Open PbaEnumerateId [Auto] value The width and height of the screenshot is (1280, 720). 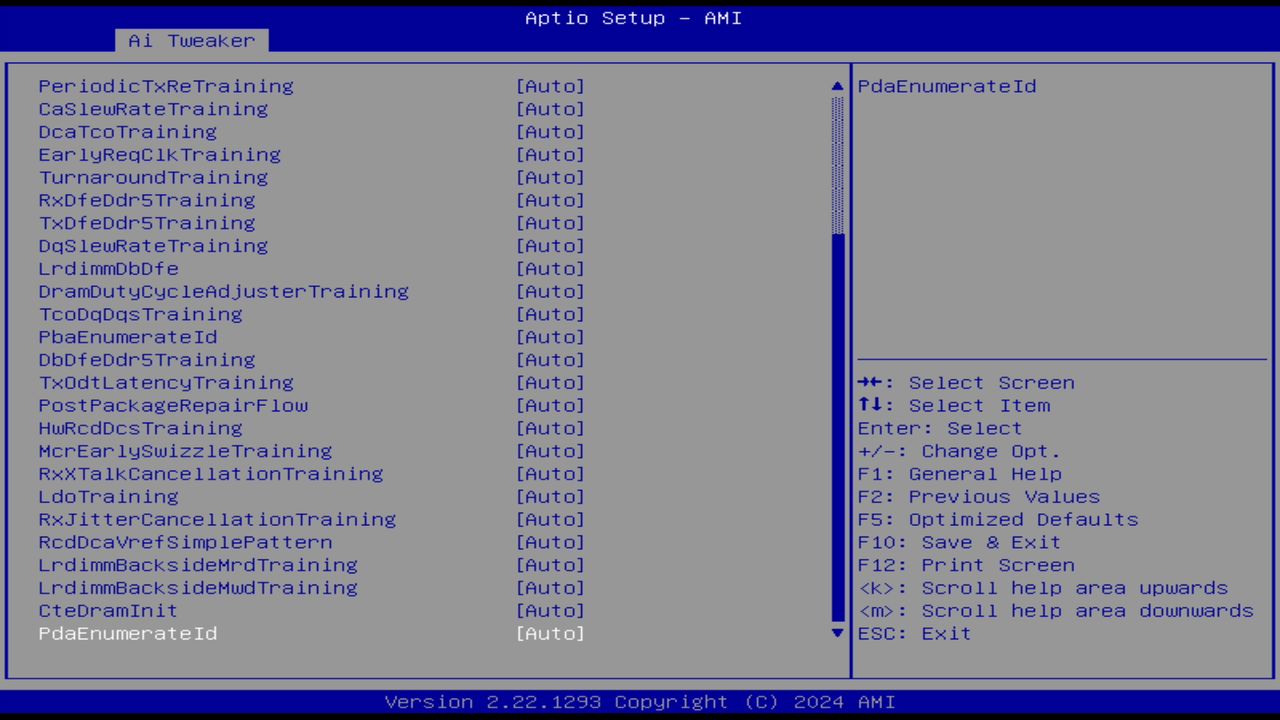(x=550, y=337)
